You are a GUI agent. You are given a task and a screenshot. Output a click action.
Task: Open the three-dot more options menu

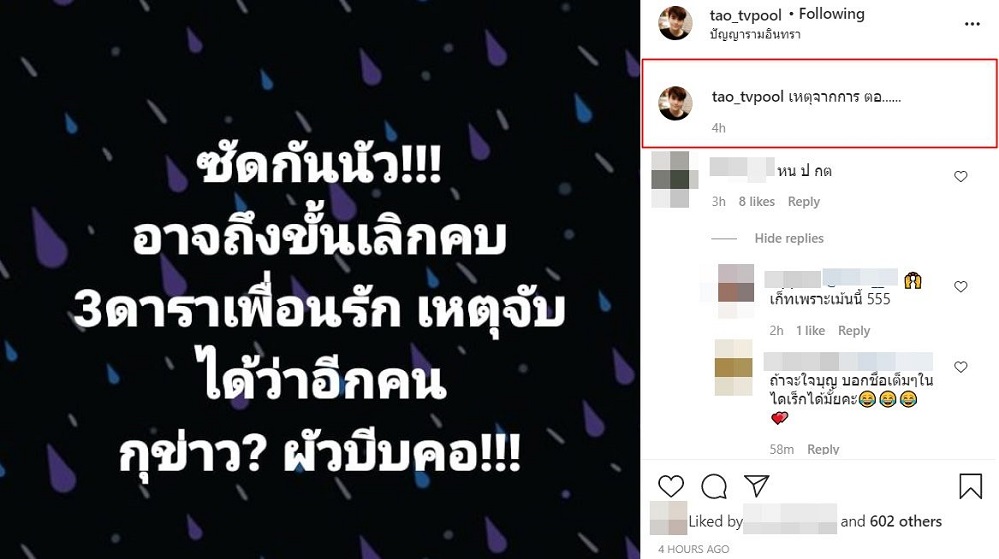click(972, 24)
